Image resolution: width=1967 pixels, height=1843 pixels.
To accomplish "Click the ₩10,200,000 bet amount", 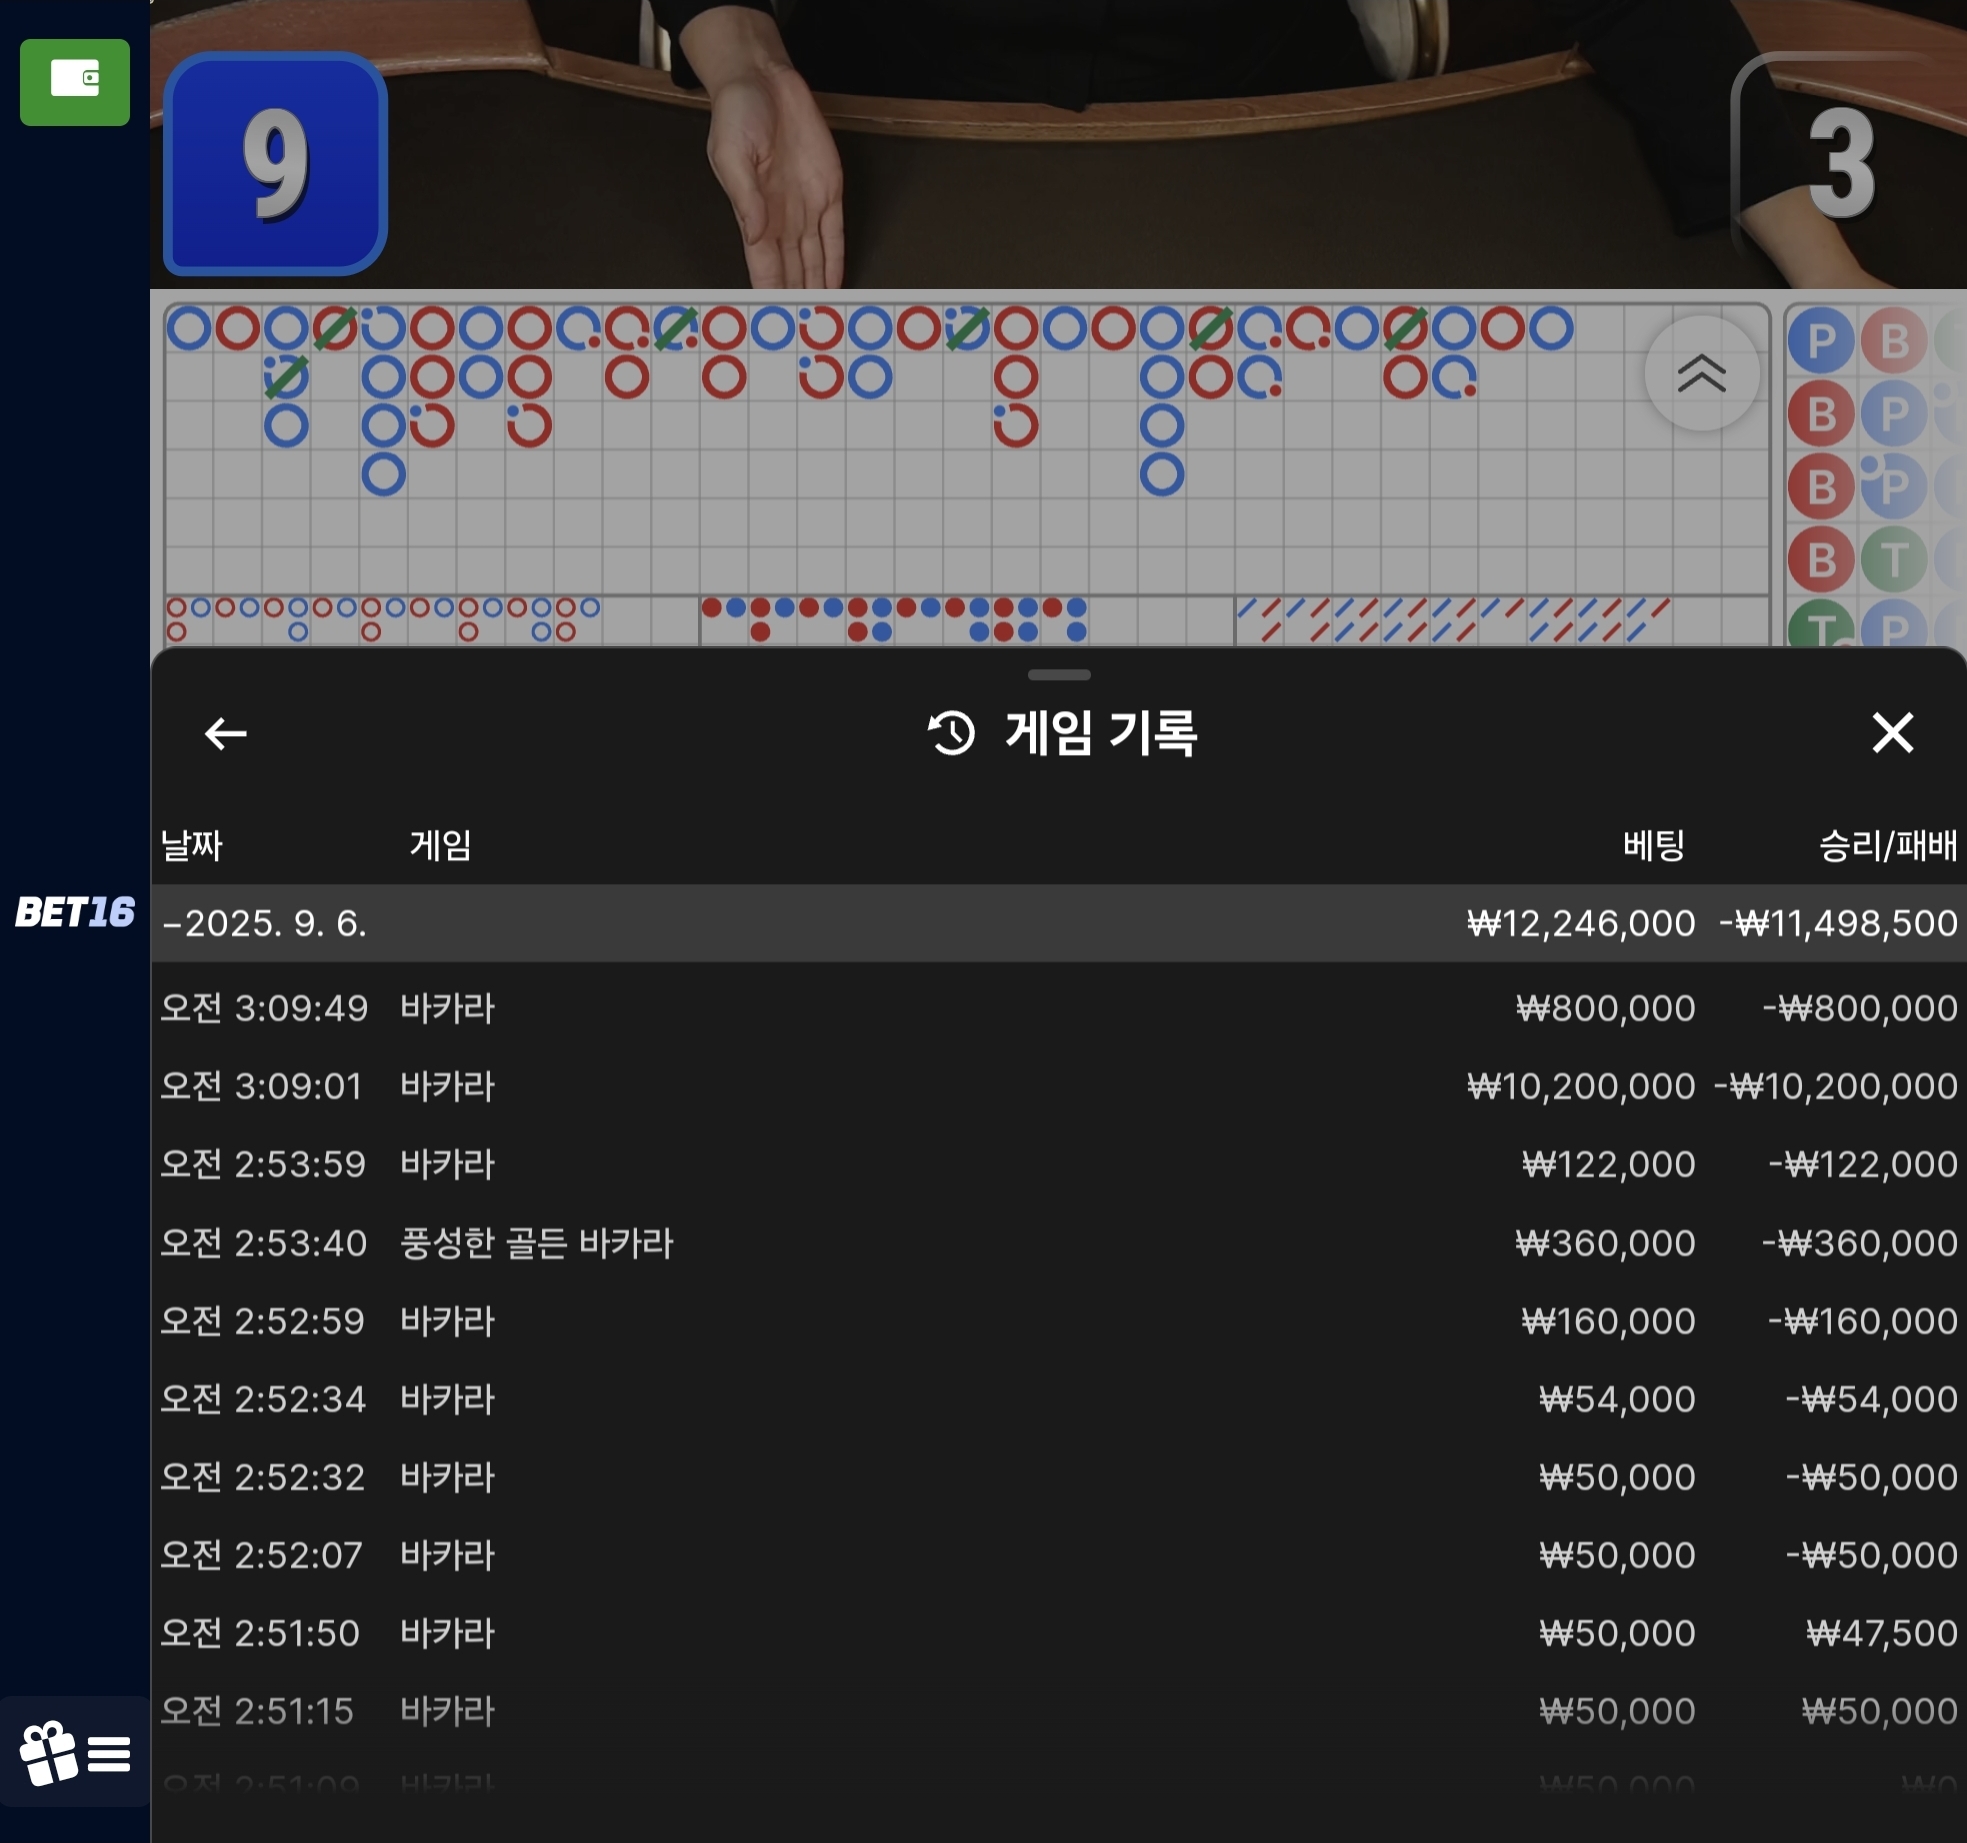I will (x=1581, y=1086).
